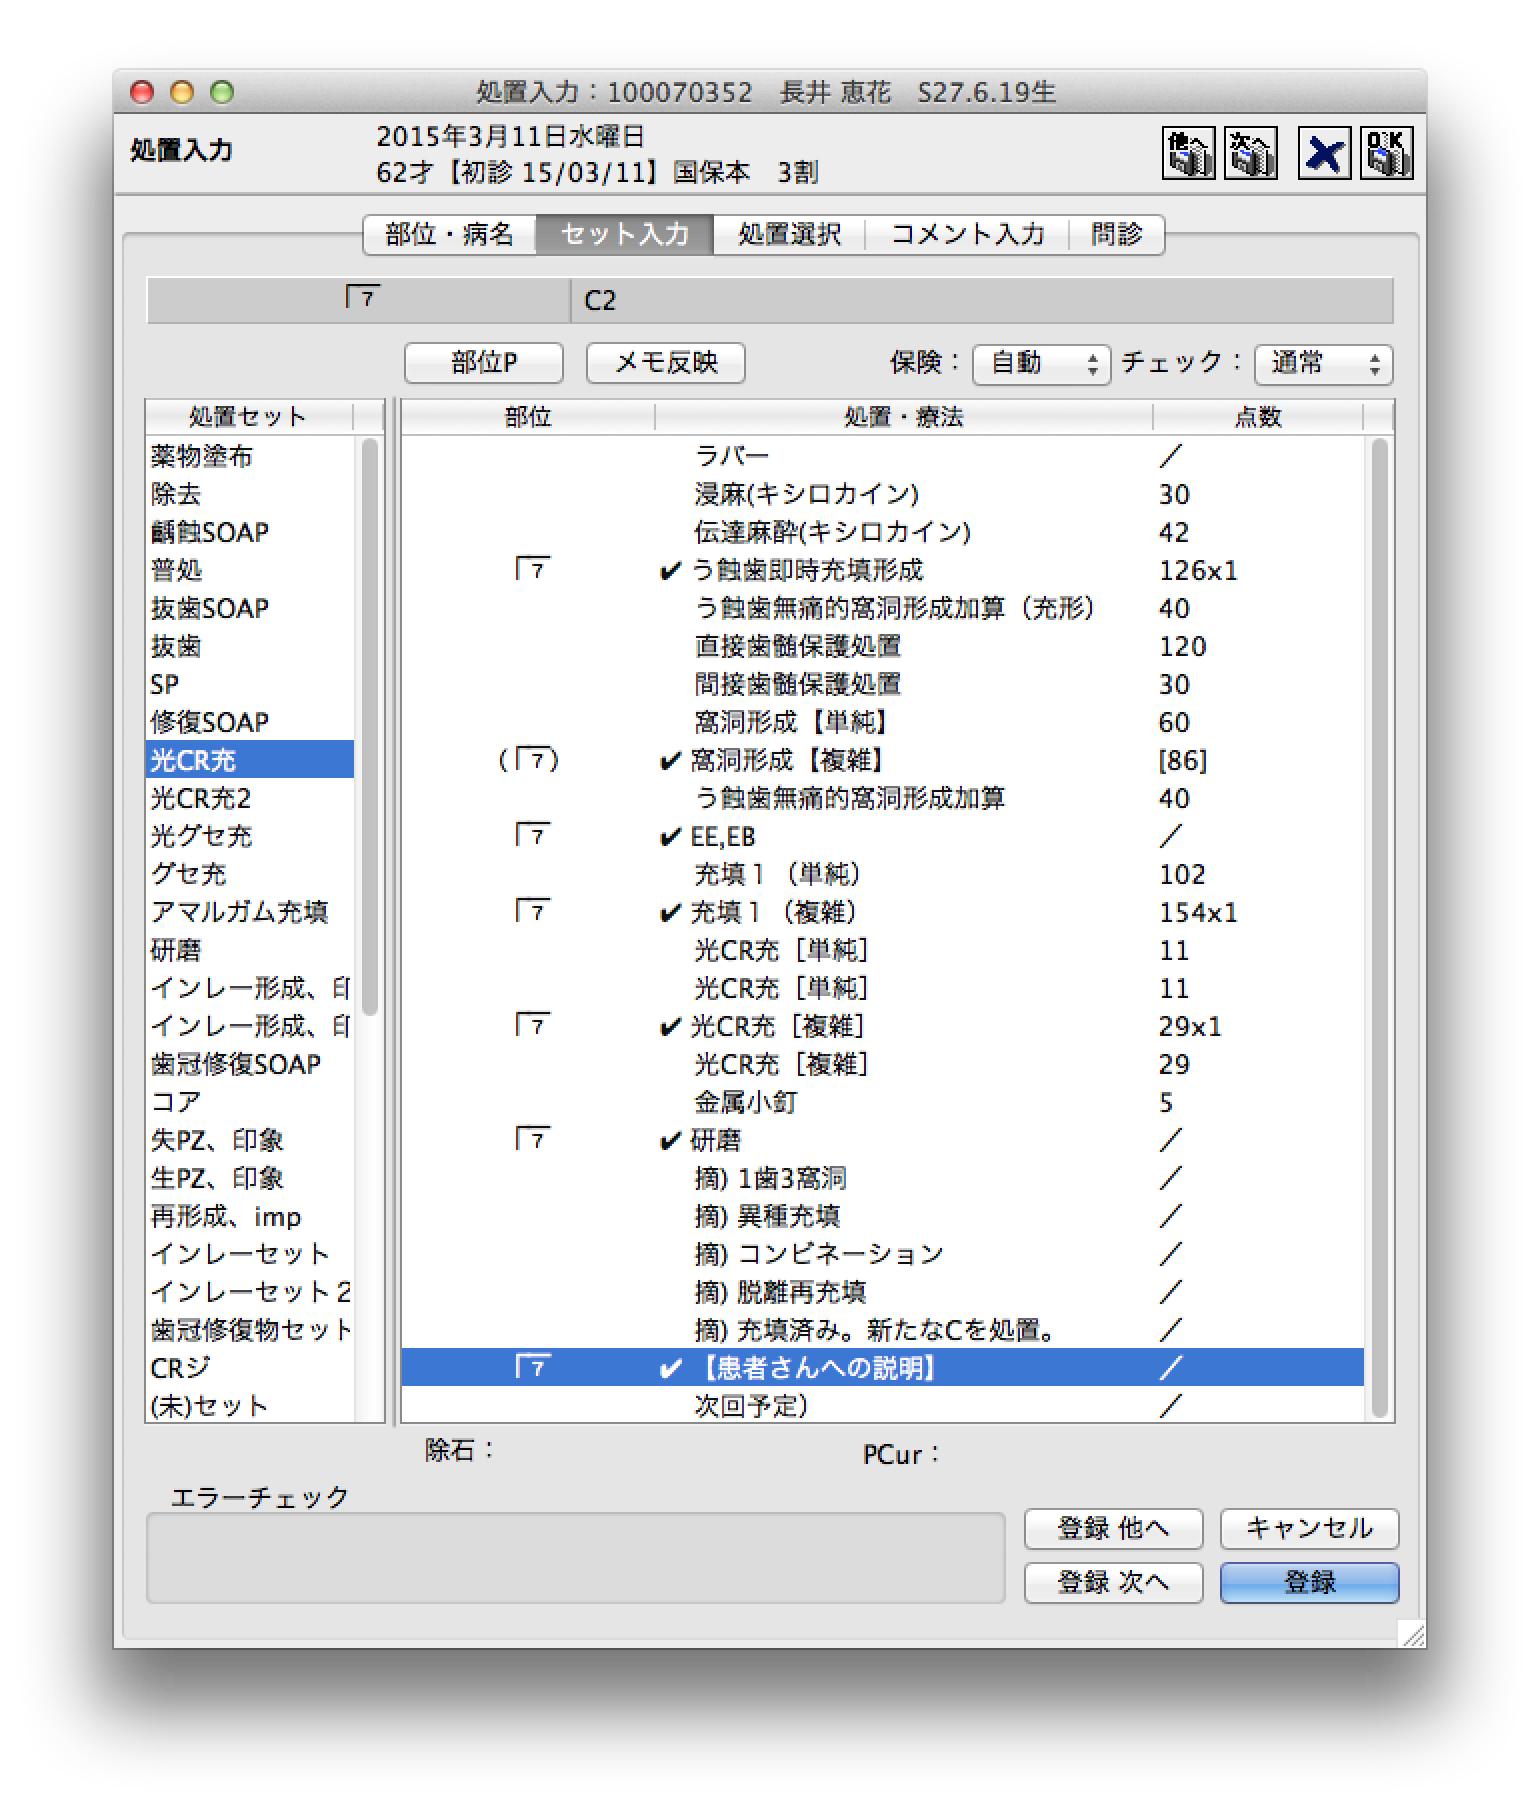Toggle checkmark on 窩洞形成【複雑】 row
This screenshot has height=1806, width=1540.
point(670,761)
